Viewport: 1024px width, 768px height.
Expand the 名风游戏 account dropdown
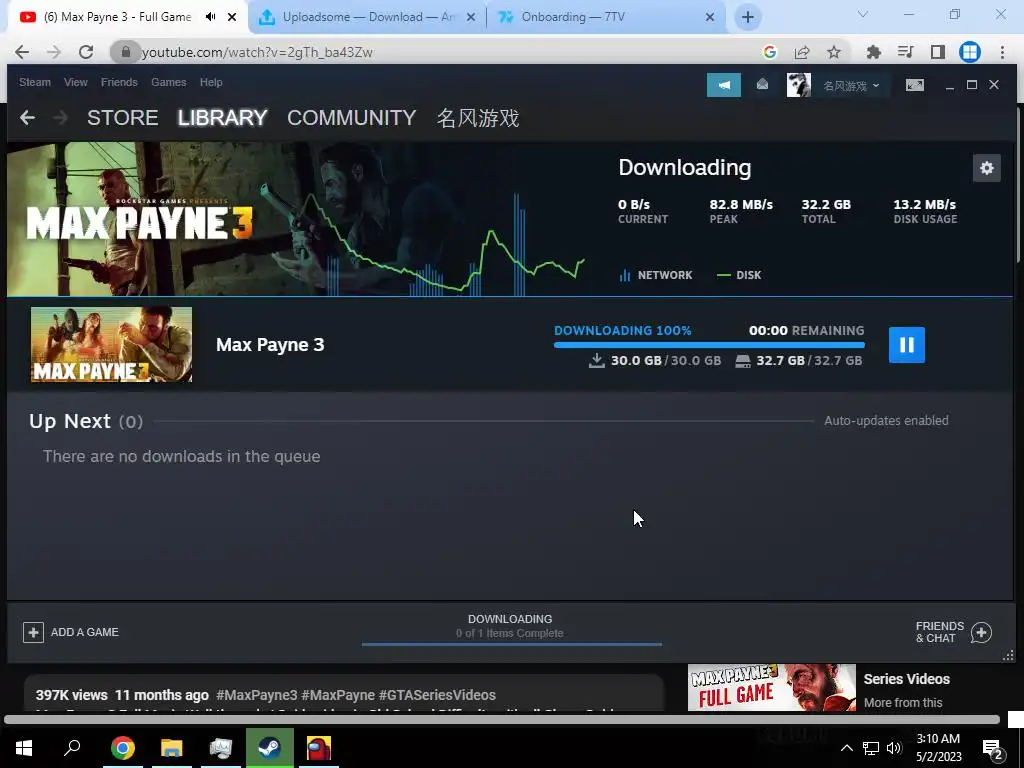(x=851, y=86)
